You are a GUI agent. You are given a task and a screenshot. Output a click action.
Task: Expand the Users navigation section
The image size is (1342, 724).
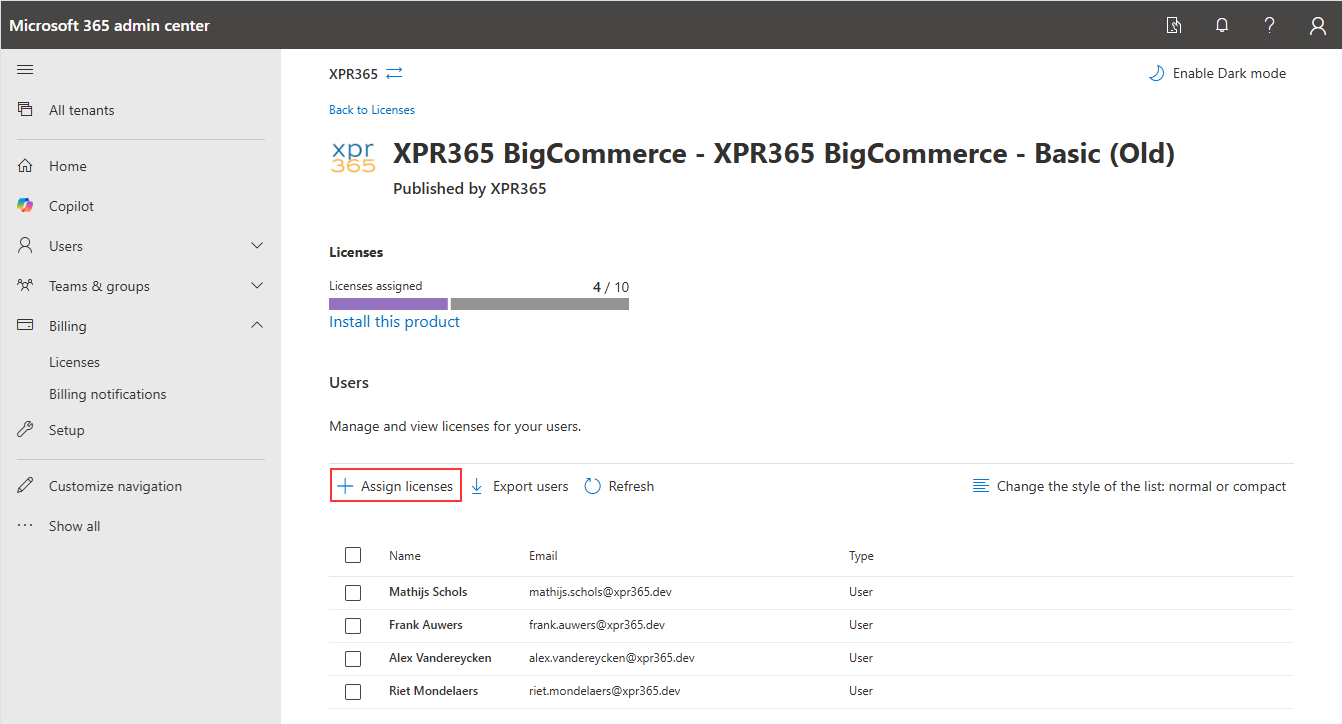click(x=256, y=246)
